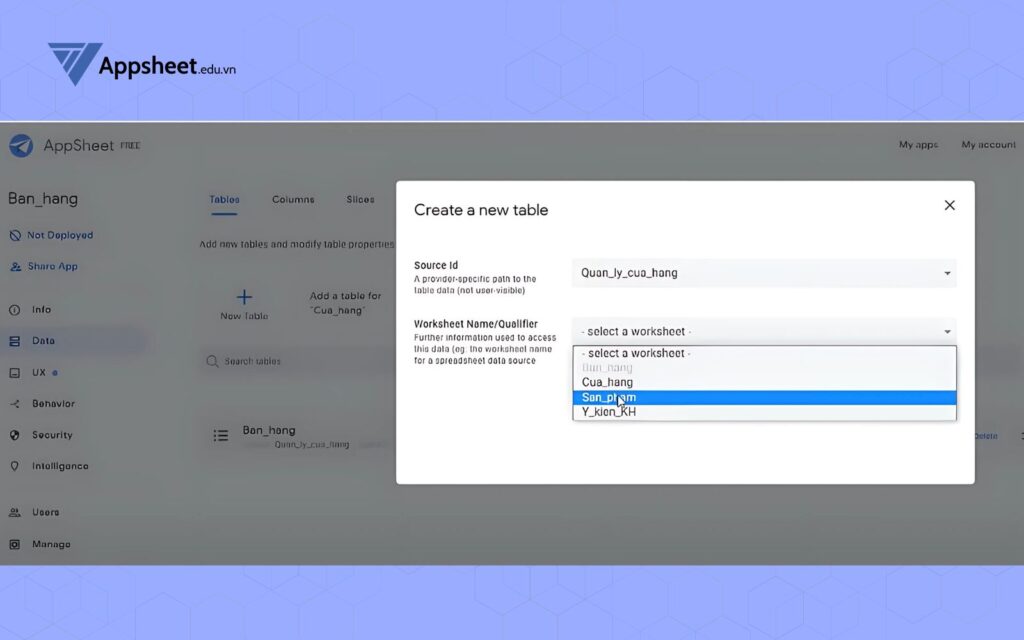Open the Security shield section
This screenshot has width=1024, height=640.
tap(51, 435)
